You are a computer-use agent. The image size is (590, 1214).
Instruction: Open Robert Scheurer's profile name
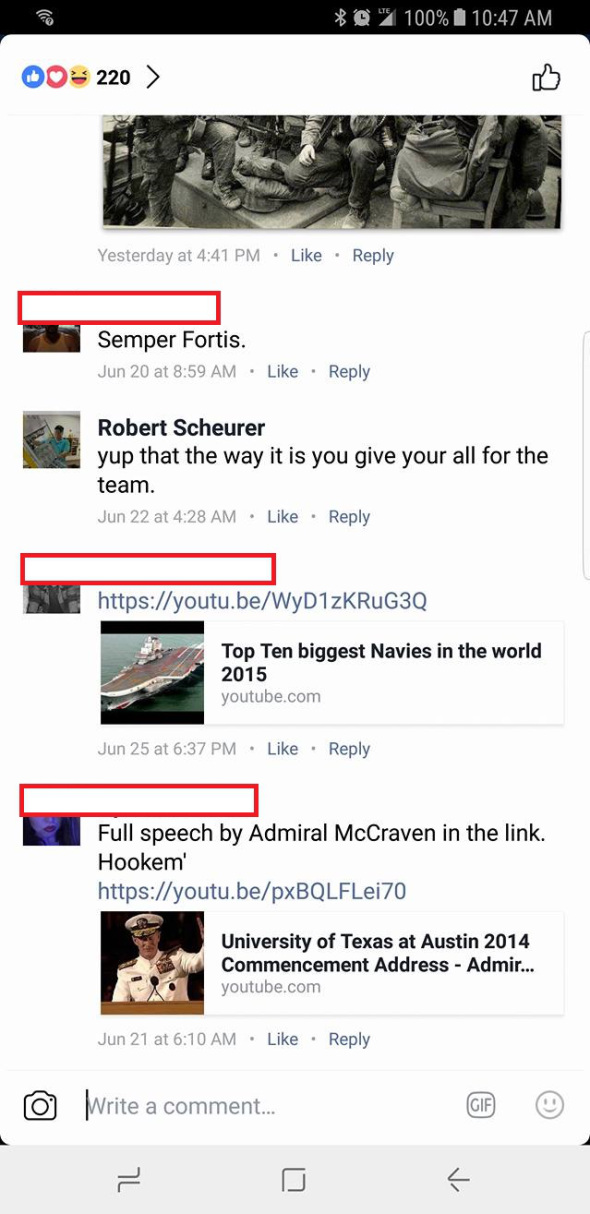(x=181, y=428)
